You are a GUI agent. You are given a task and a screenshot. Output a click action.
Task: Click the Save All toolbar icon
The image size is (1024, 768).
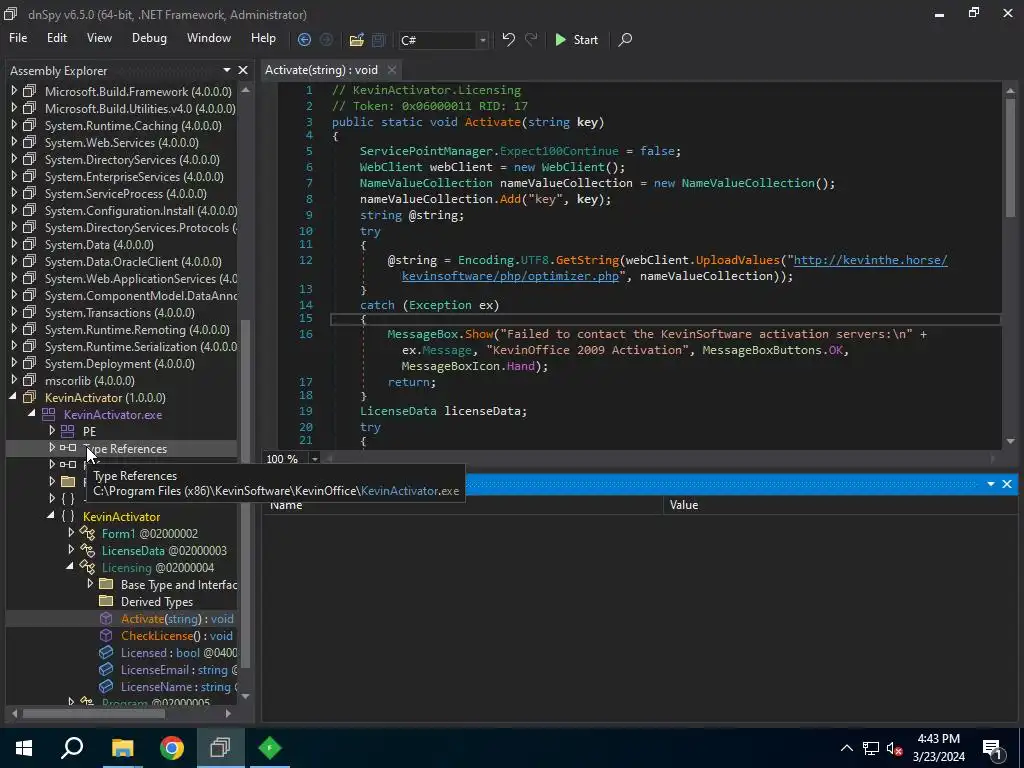tap(378, 40)
